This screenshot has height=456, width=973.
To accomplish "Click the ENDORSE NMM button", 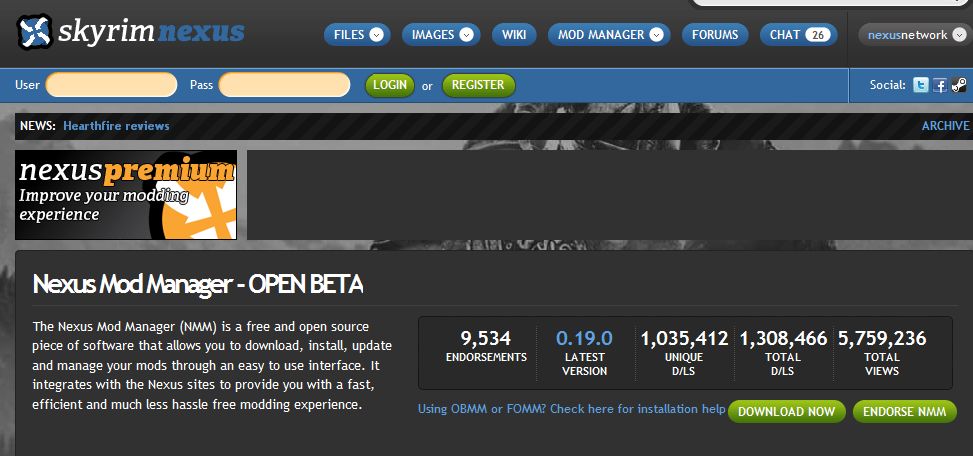I will (x=905, y=411).
